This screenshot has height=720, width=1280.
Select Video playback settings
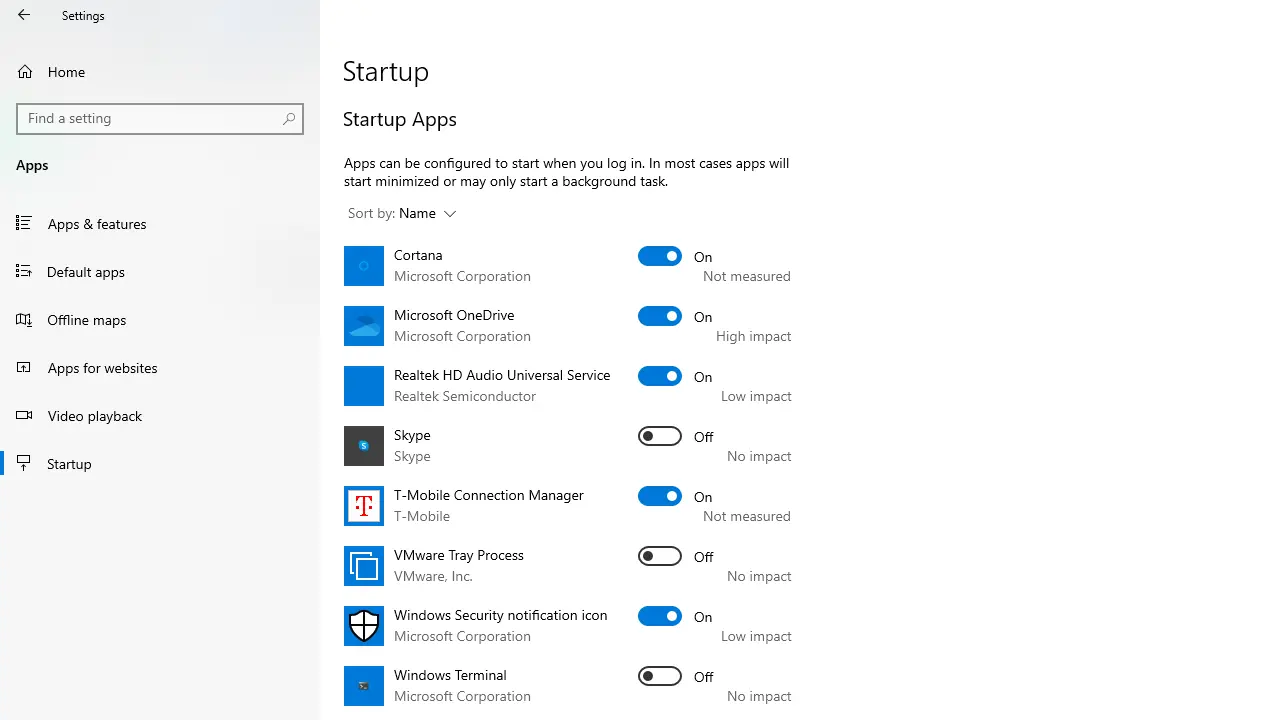(160, 415)
